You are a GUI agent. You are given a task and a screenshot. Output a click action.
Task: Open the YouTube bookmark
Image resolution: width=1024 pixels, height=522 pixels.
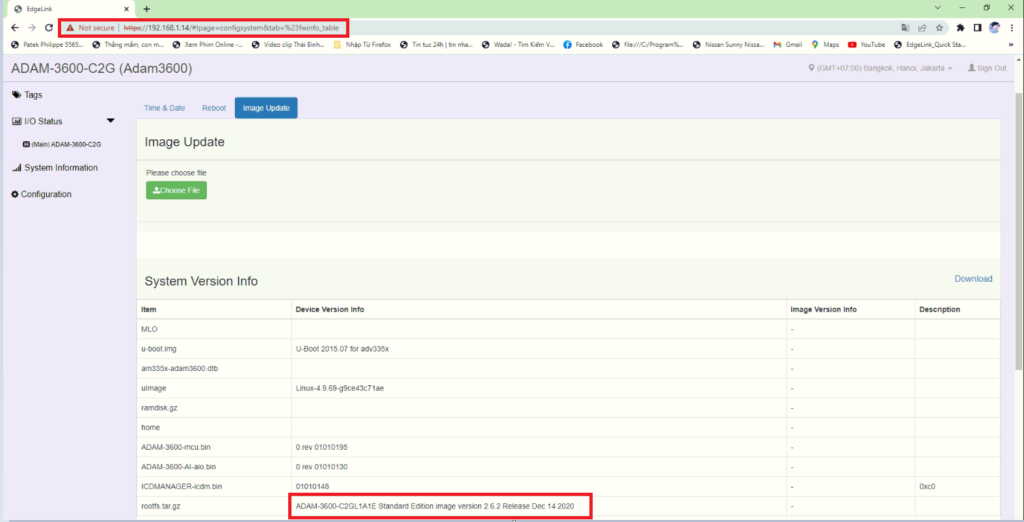(x=867, y=45)
